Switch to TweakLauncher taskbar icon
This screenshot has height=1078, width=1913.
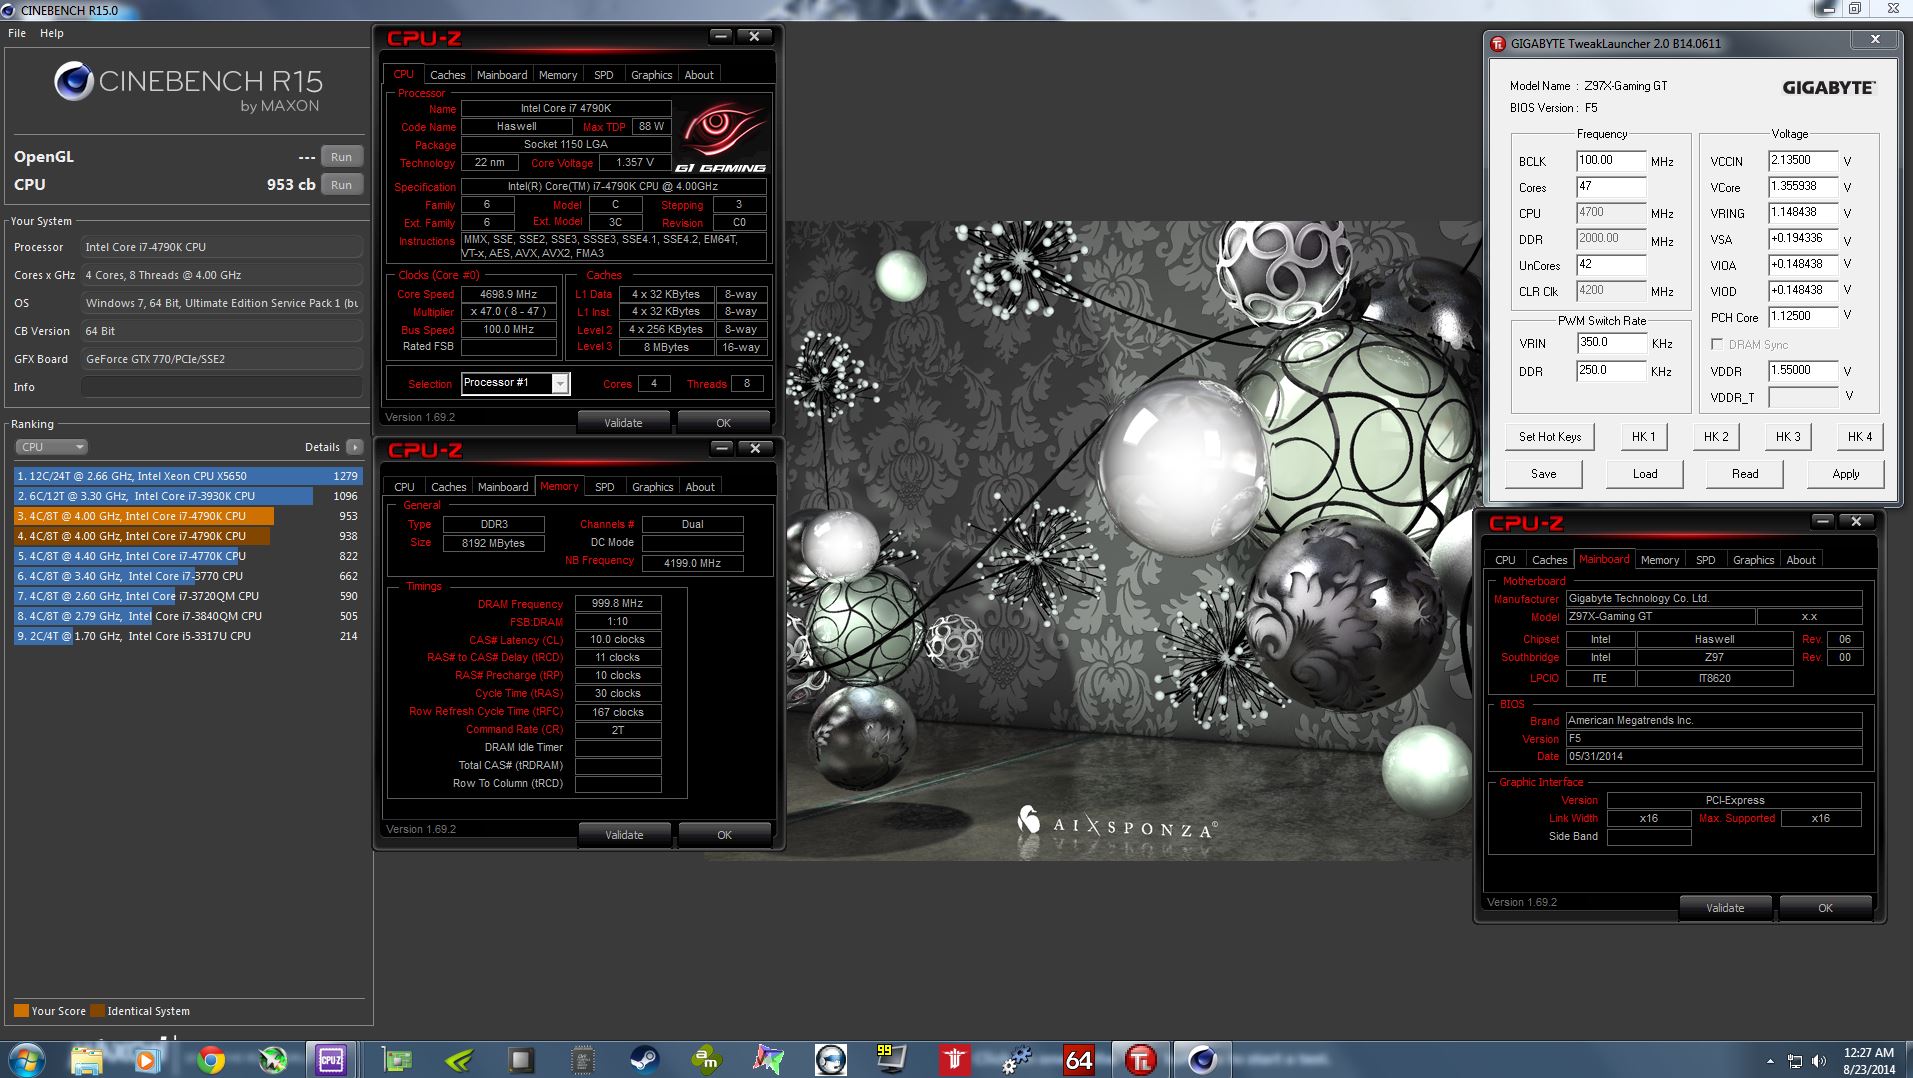[1140, 1059]
